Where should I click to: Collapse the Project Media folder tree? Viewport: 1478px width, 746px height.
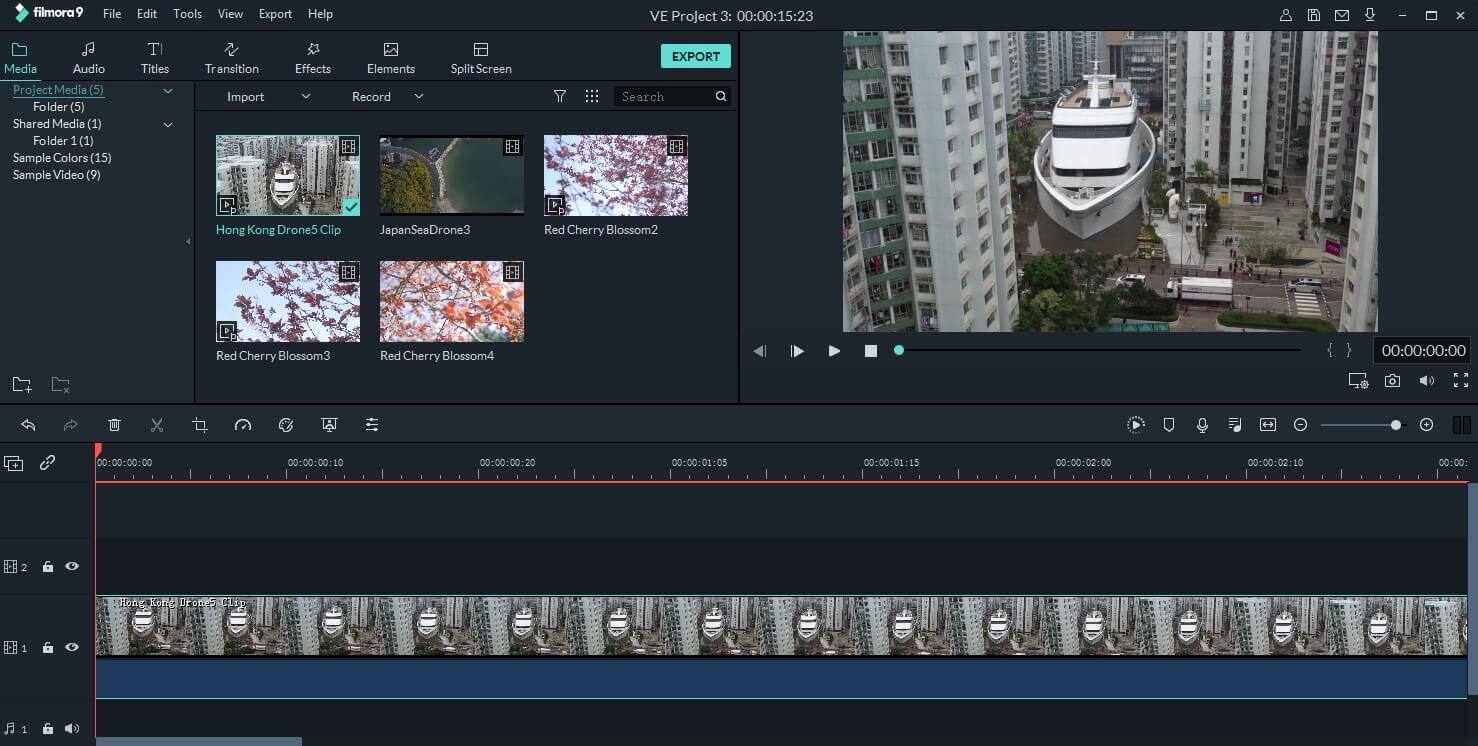(168, 90)
